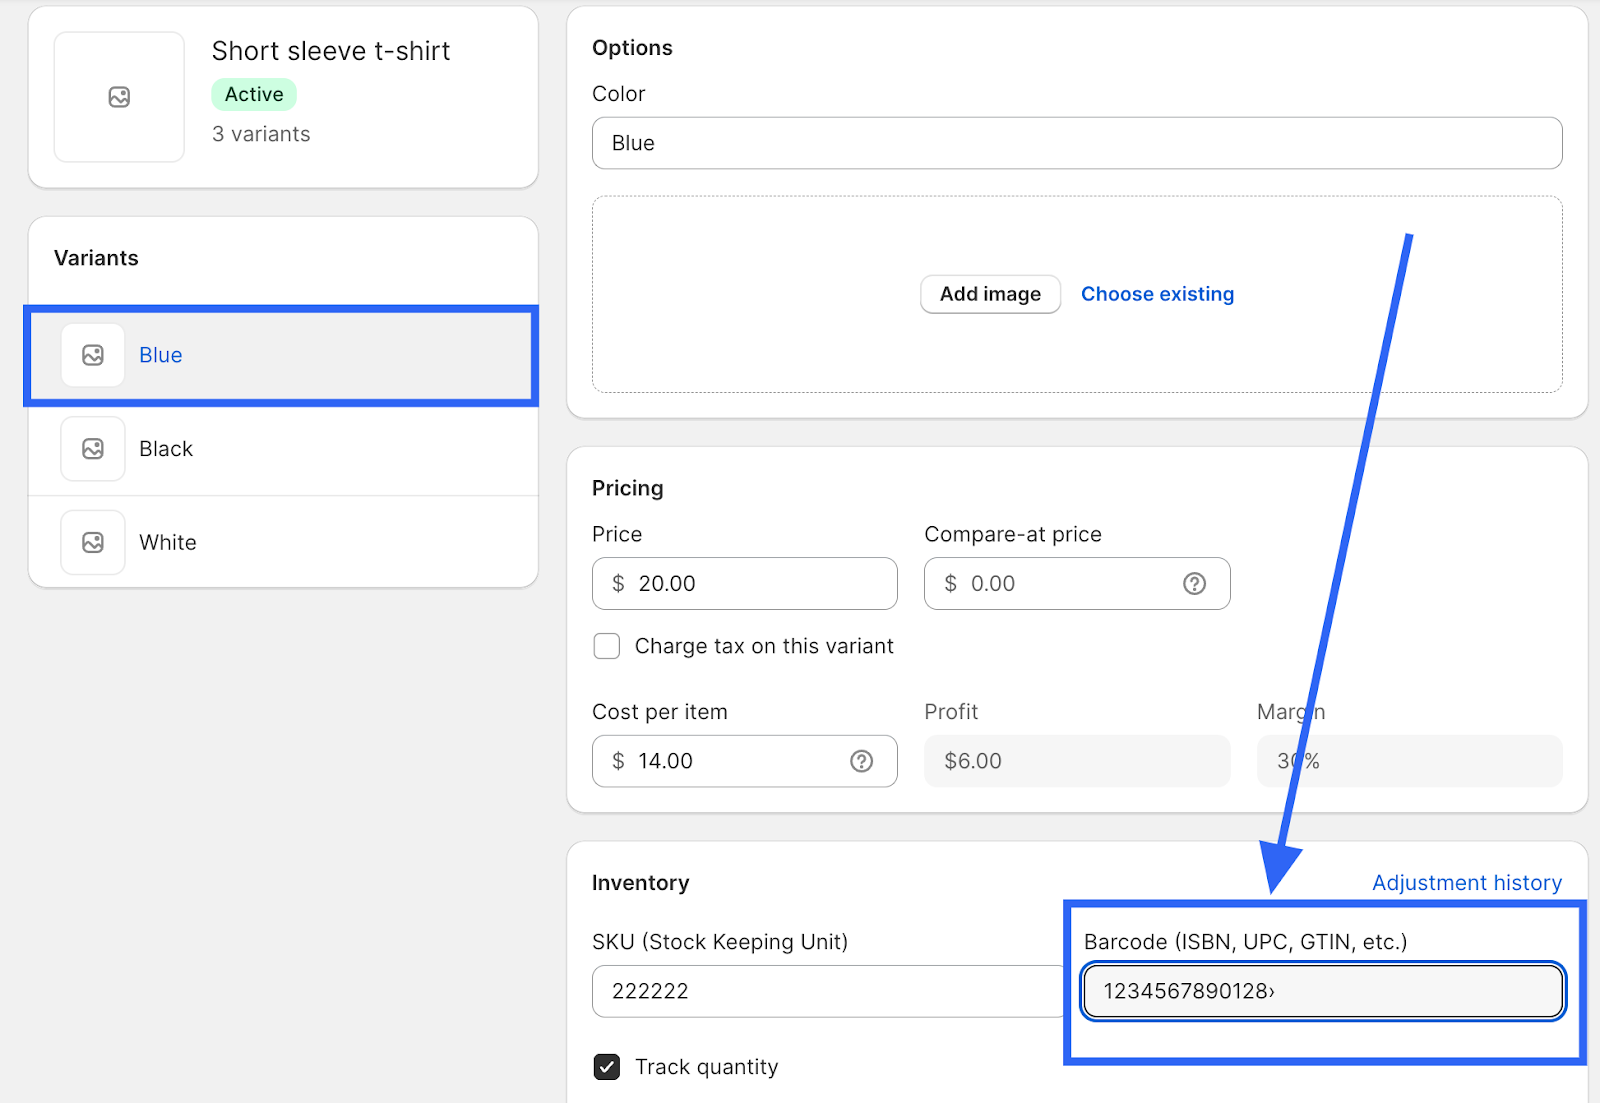Select the Blue variant row
The image size is (1600, 1103).
[283, 355]
